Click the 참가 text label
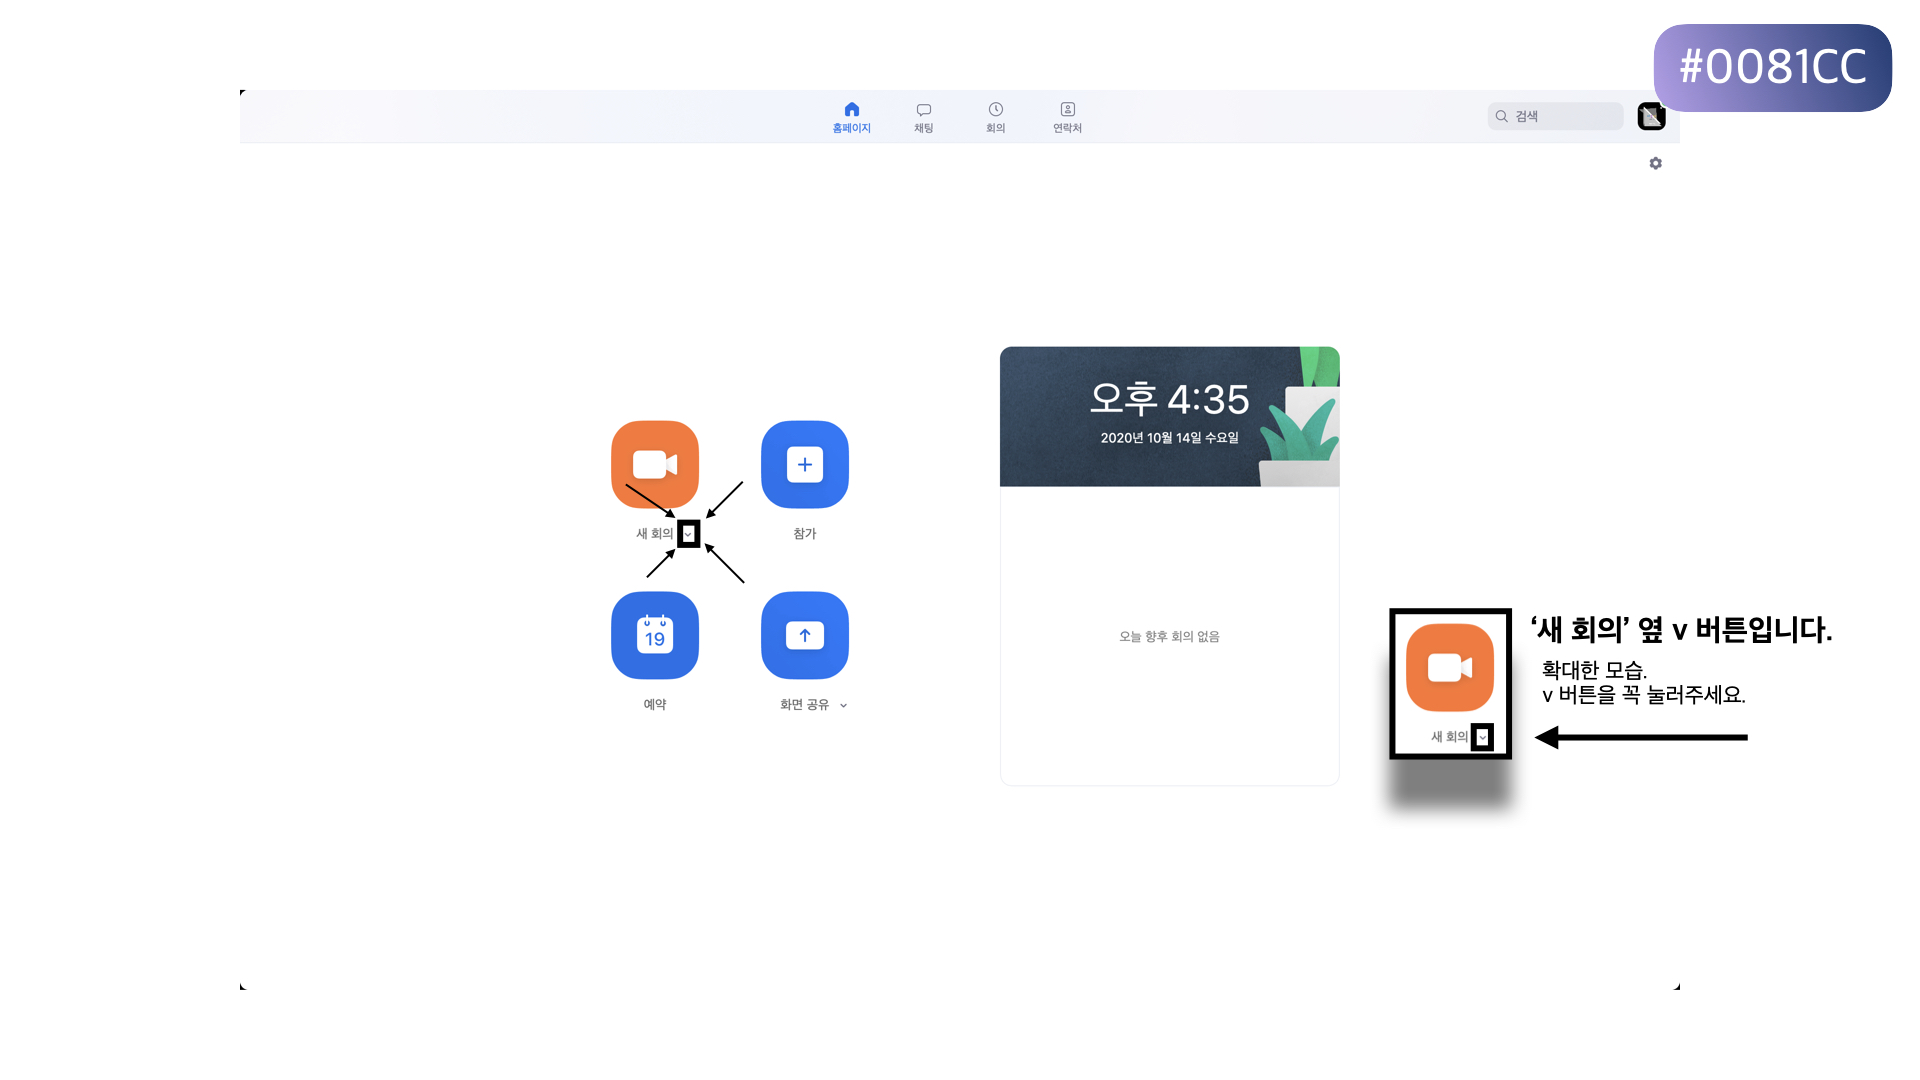Image resolution: width=1920 pixels, height=1080 pixels. click(x=805, y=534)
